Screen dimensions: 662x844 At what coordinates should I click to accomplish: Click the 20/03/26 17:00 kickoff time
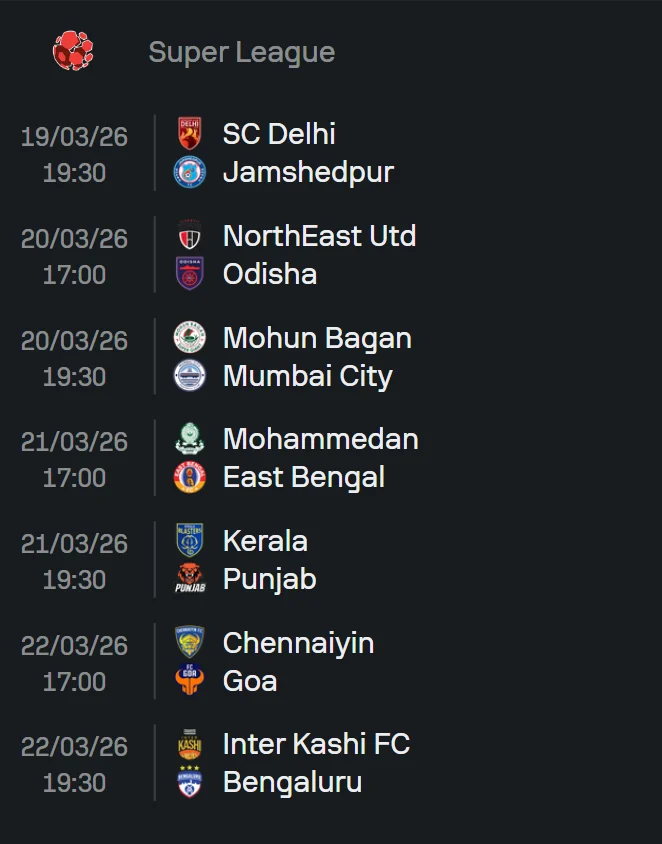[x=75, y=275]
